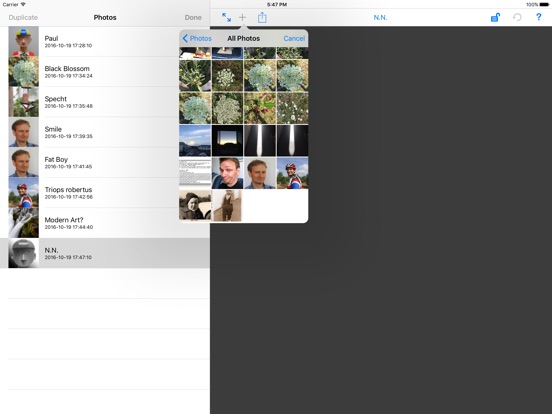The width and height of the screenshot is (552, 414).
Task: Tap the full-screen expand arrows icon
Action: click(x=226, y=17)
